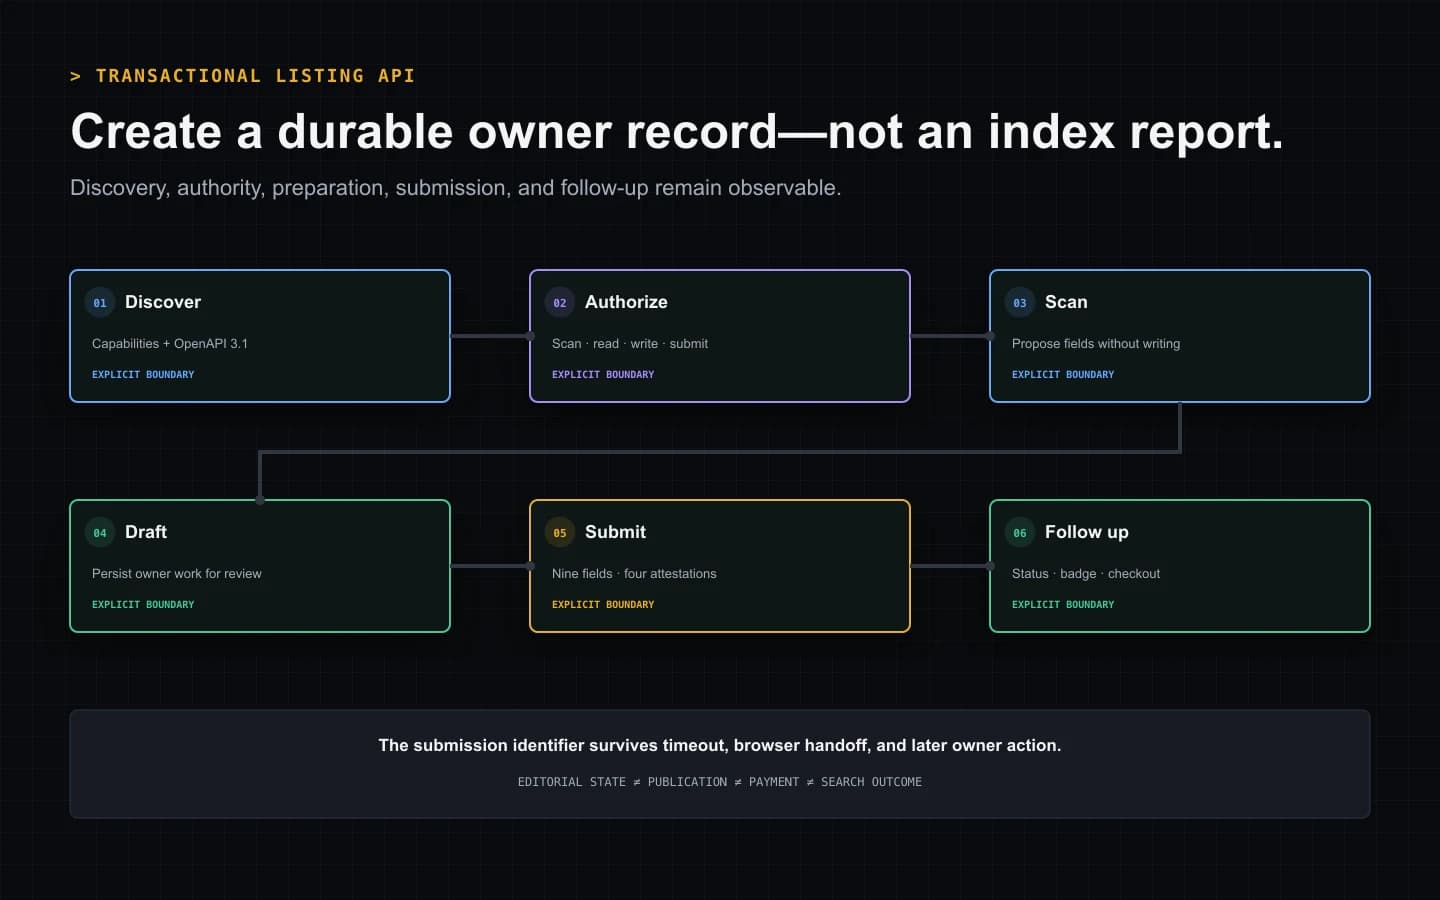Select the Draft card title
The image size is (1440, 900).
(146, 532)
